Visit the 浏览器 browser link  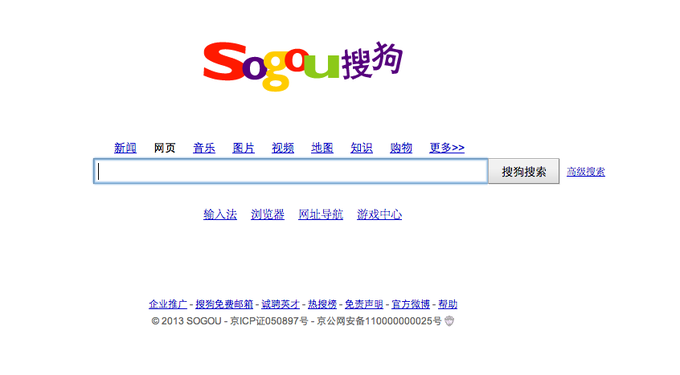[x=268, y=214]
